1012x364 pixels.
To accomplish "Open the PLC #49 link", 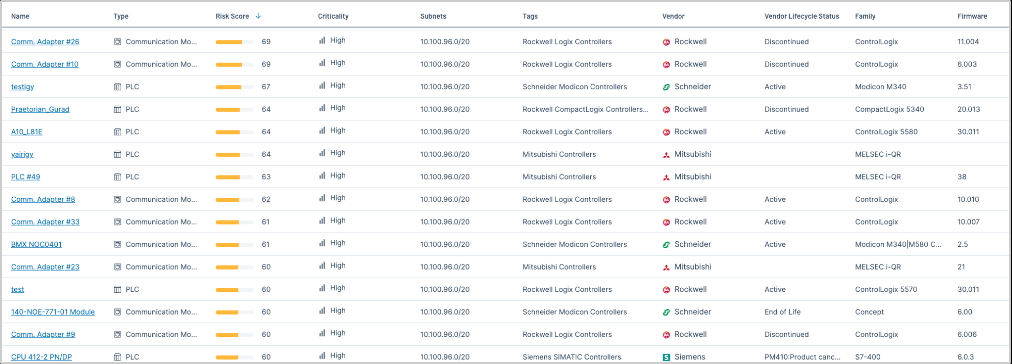I will point(26,177).
